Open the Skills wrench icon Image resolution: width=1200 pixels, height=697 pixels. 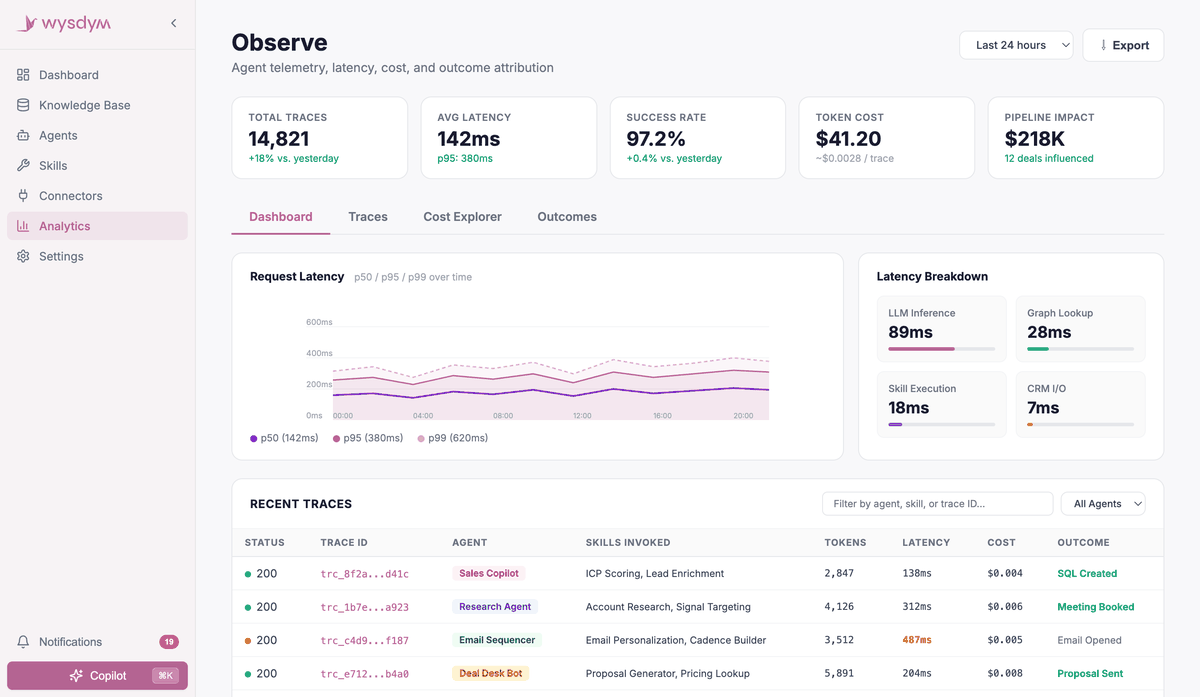click(23, 165)
